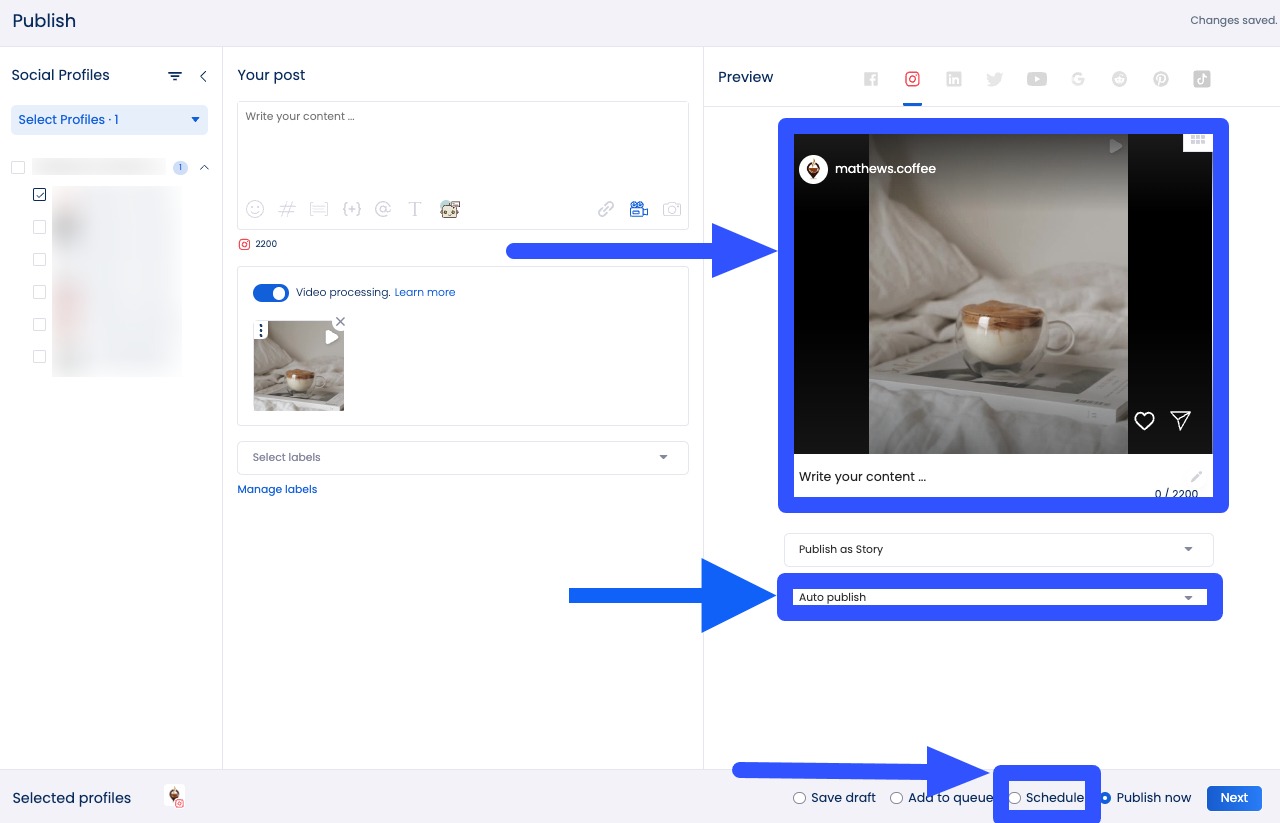The height and width of the screenshot is (823, 1280).
Task: Open the Pinterest preview tab
Action: (1161, 79)
